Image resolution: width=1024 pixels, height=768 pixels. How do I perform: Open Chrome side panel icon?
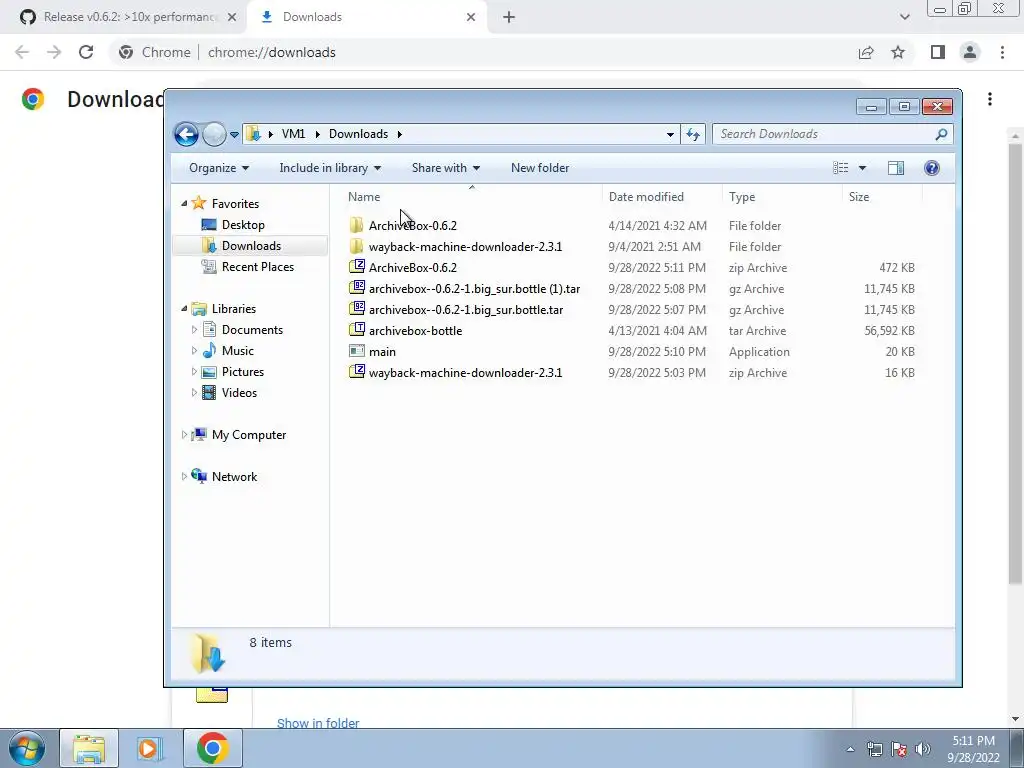point(938,52)
